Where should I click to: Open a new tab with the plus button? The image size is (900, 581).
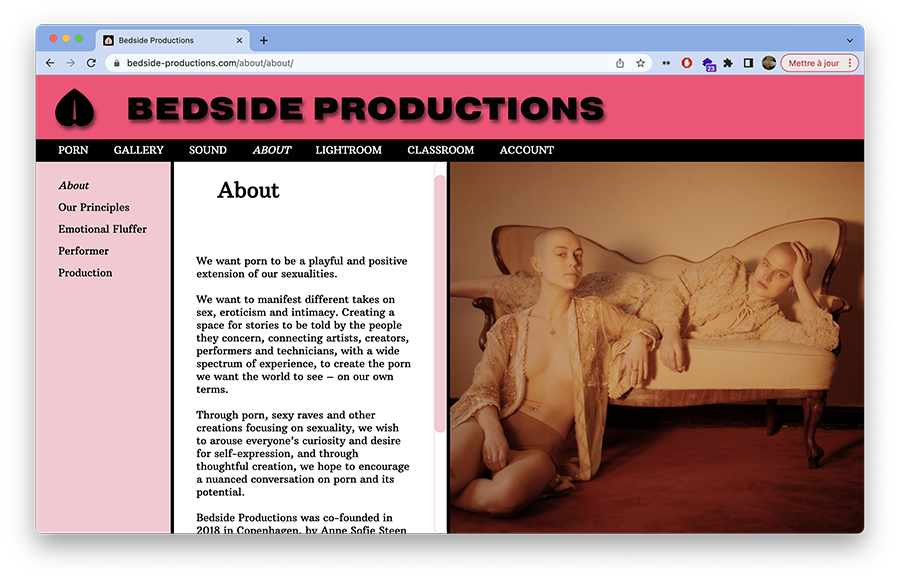(x=263, y=40)
